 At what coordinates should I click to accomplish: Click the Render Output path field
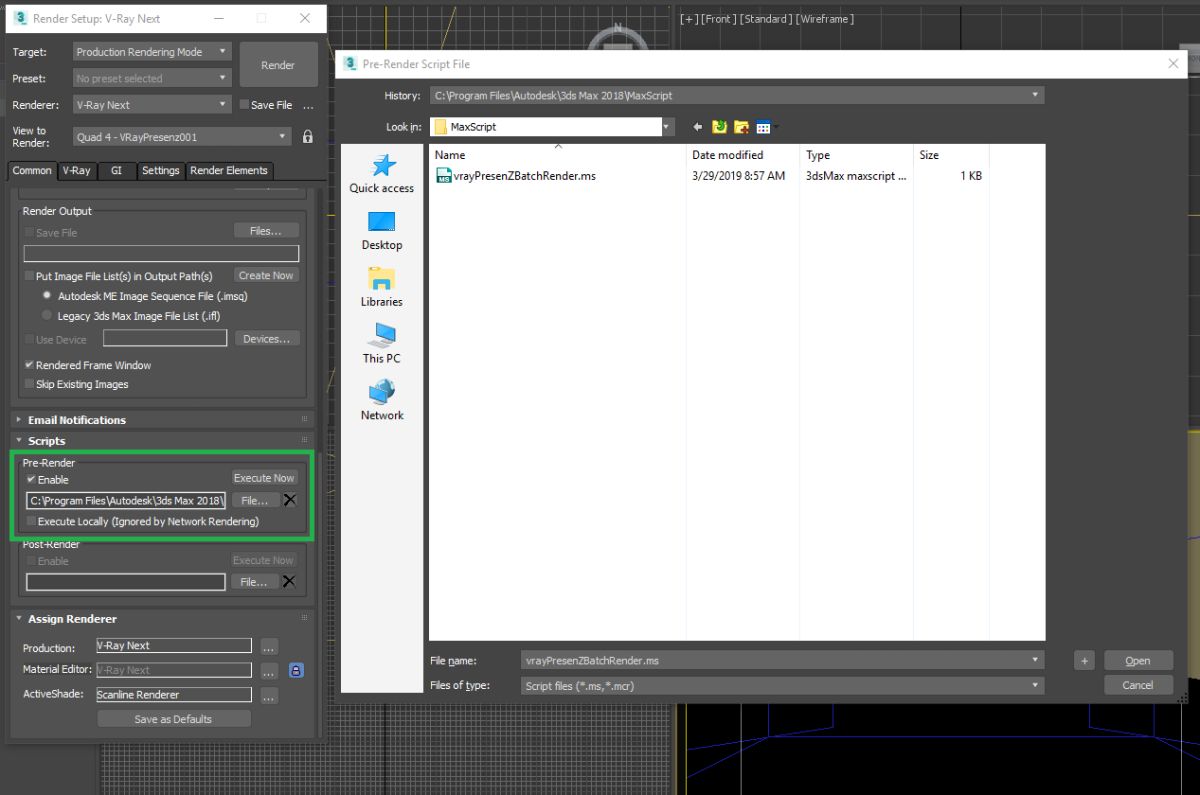pyautogui.click(x=161, y=254)
